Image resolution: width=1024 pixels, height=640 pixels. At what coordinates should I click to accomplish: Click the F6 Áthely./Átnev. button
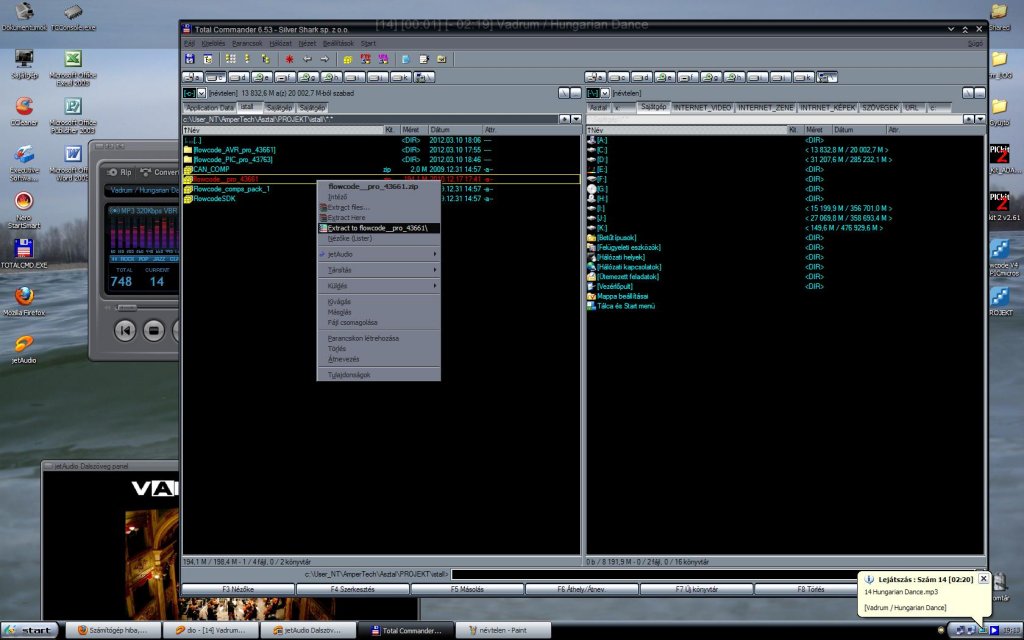click(x=581, y=589)
